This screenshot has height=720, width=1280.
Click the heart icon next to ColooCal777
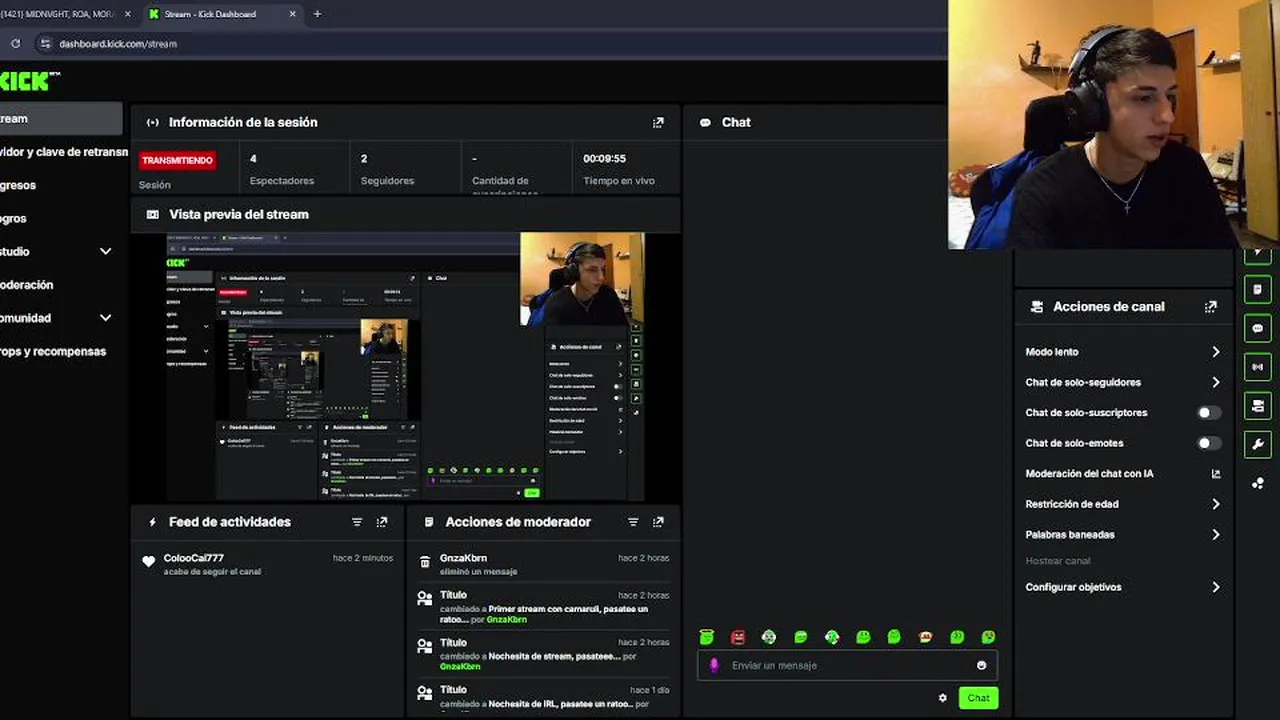pos(149,562)
